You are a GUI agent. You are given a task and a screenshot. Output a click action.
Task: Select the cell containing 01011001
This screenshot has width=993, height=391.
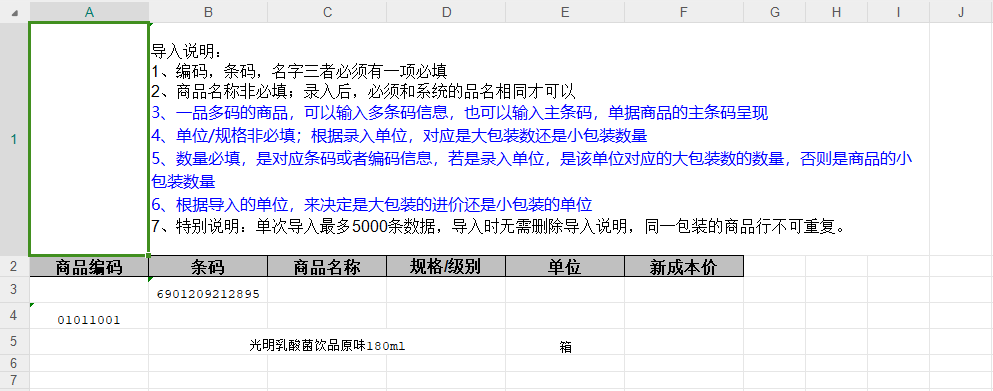tap(89, 316)
